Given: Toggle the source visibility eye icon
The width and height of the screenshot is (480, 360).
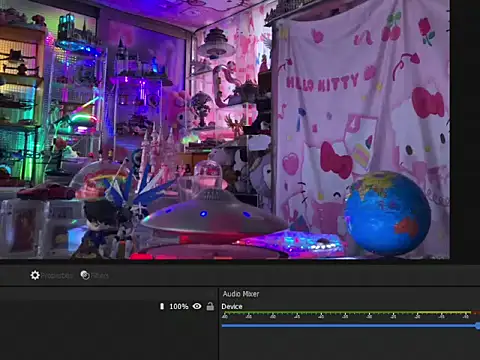Looking at the screenshot, I should tap(197, 306).
